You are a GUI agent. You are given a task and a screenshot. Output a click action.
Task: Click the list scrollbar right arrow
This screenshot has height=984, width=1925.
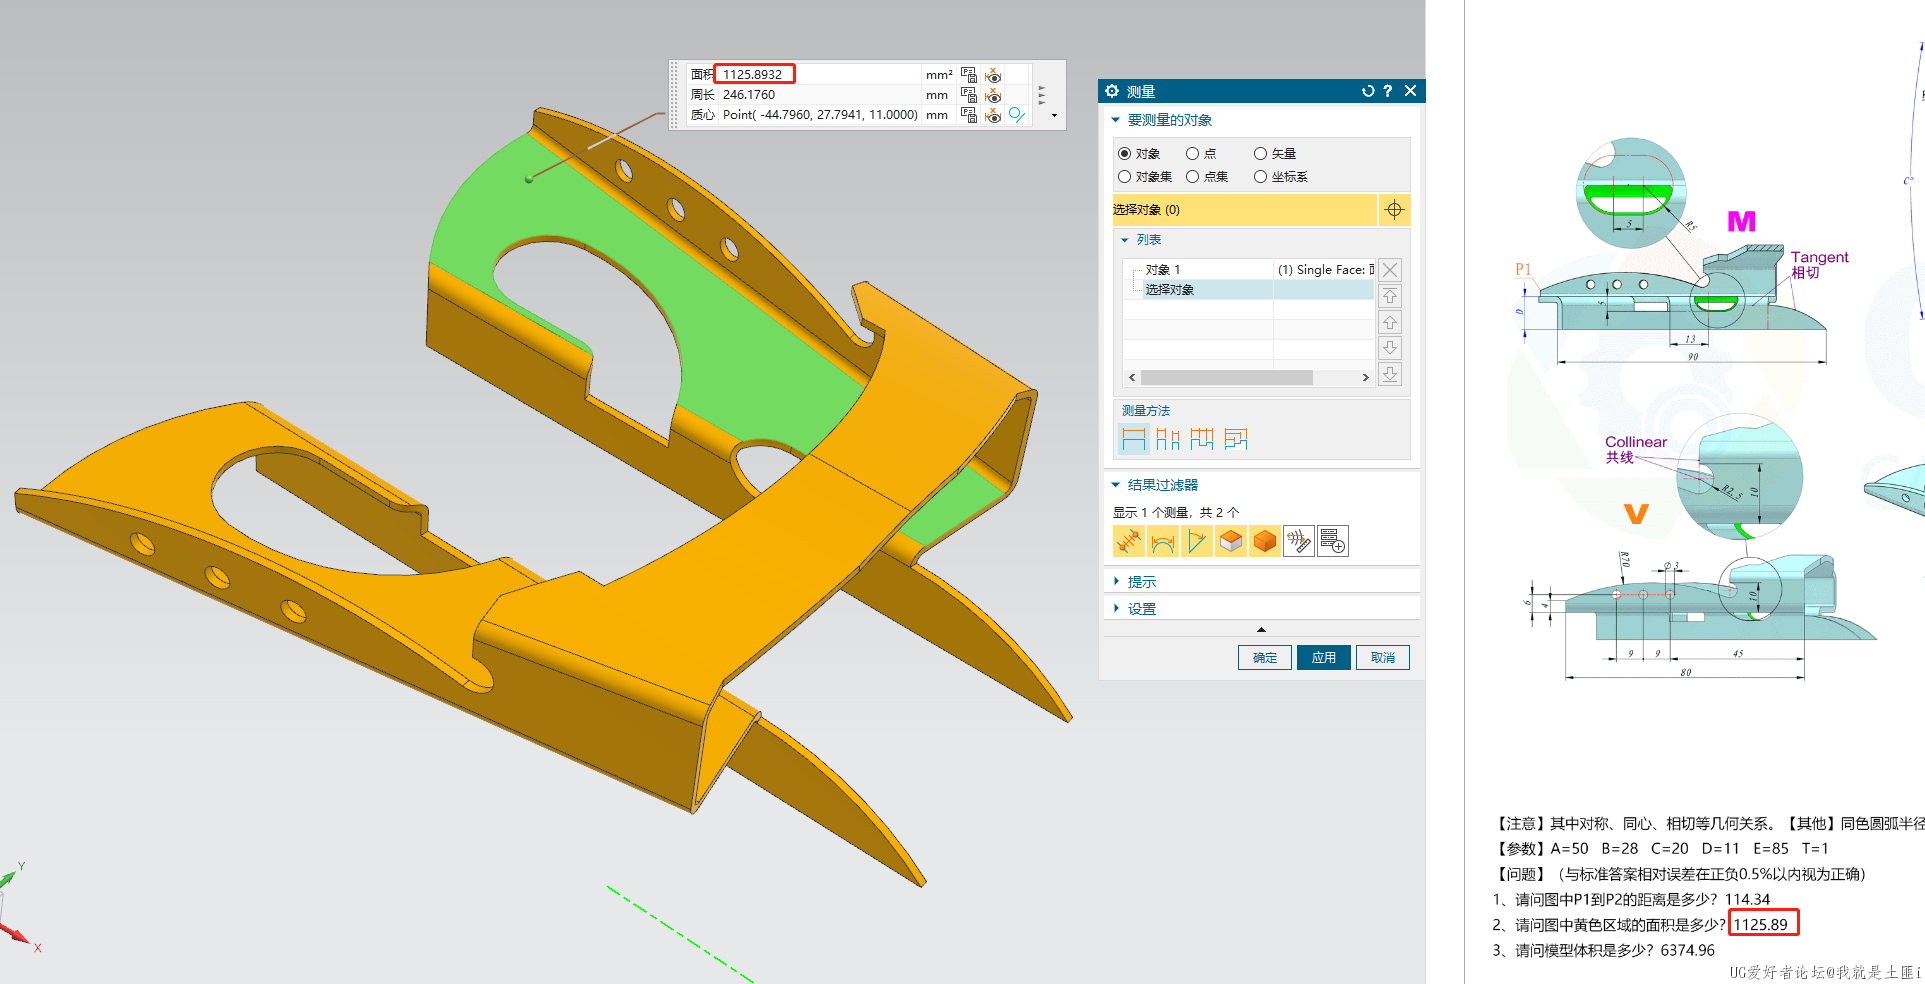coord(1366,378)
